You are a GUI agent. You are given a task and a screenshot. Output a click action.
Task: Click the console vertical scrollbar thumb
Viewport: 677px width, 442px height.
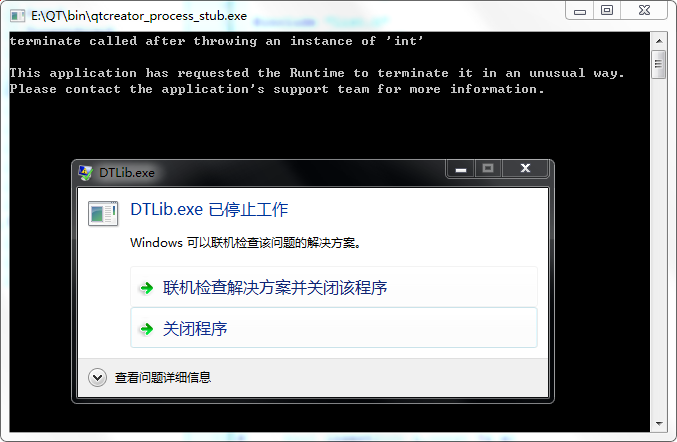point(659,64)
